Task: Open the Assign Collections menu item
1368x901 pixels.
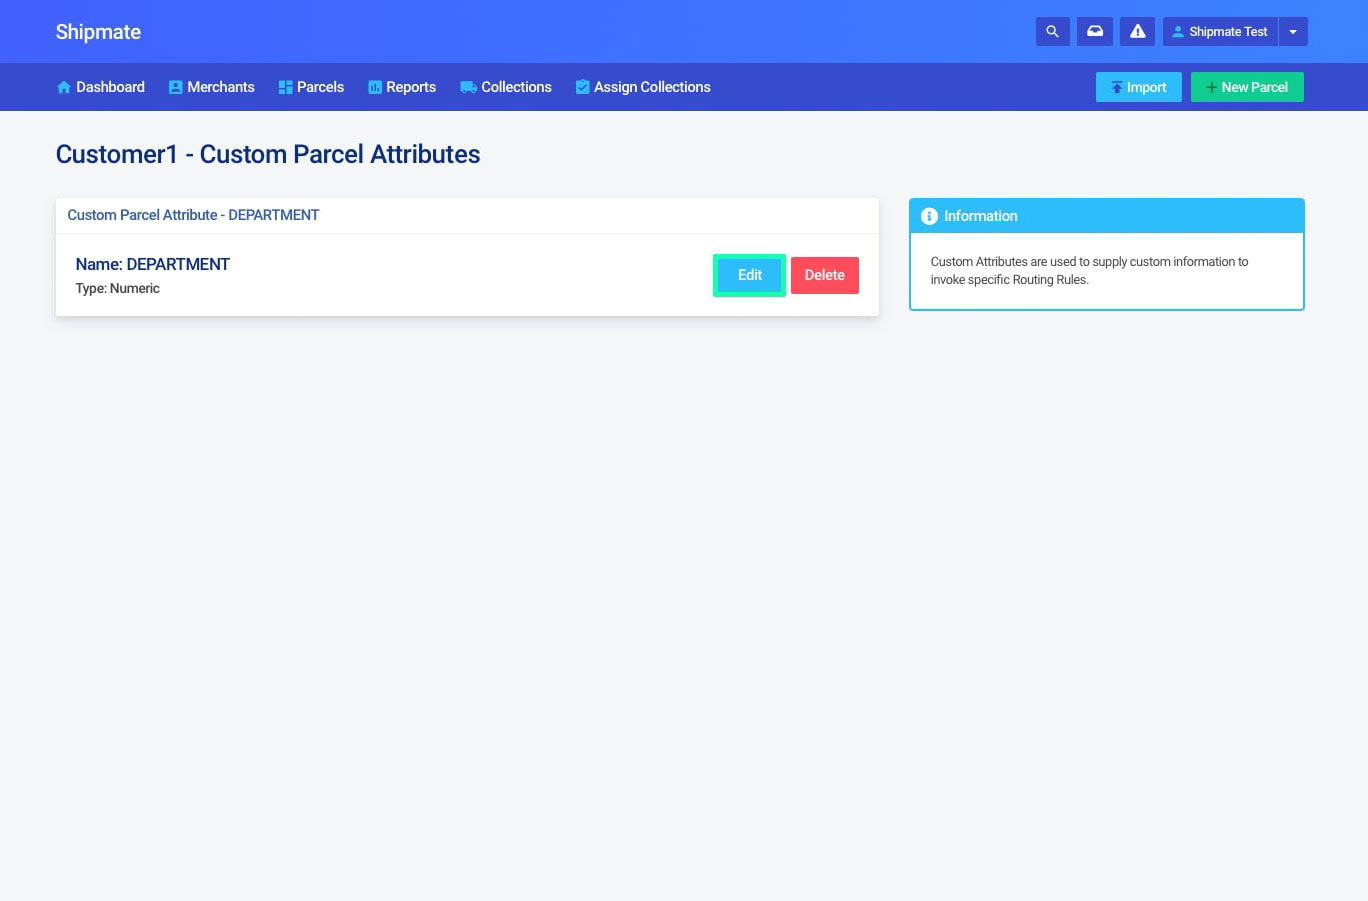Action: pos(643,87)
